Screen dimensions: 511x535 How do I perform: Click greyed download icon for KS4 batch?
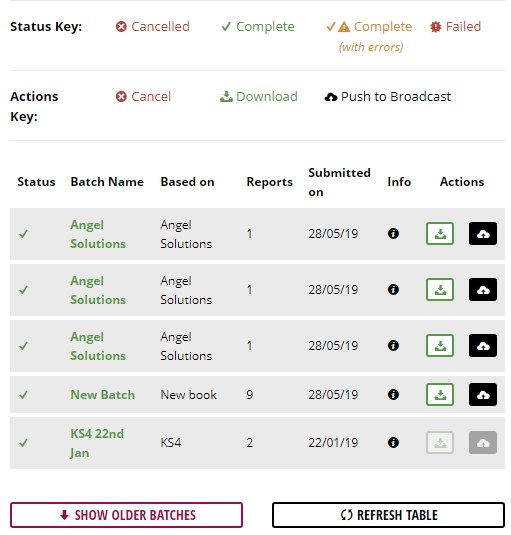click(440, 443)
